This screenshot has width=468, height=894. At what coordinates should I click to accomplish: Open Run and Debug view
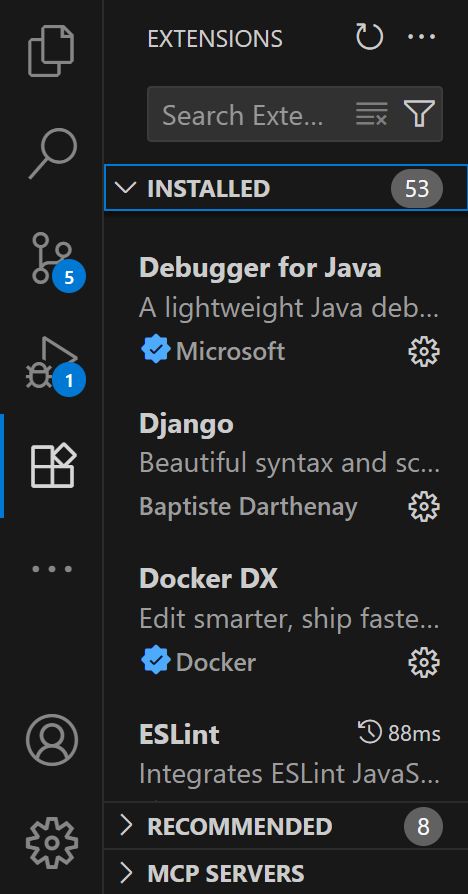coord(52,363)
